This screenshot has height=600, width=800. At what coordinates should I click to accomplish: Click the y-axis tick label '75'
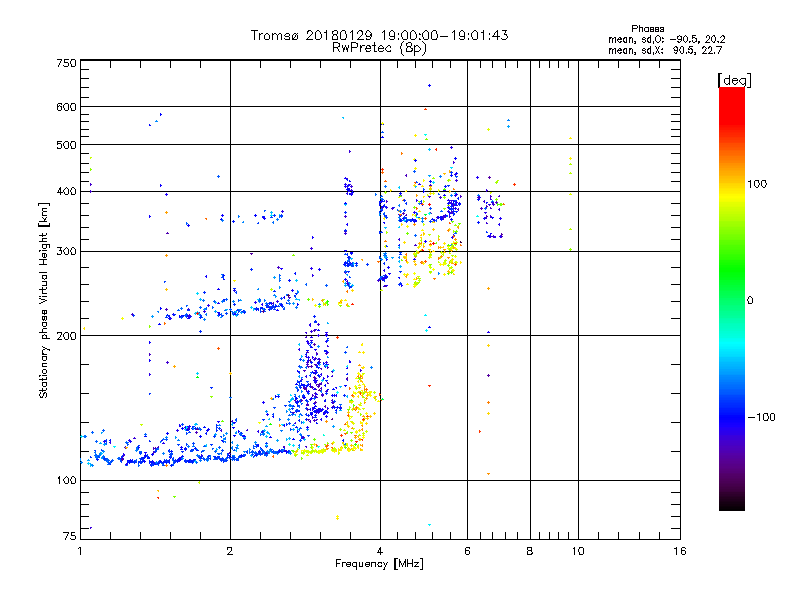70,536
